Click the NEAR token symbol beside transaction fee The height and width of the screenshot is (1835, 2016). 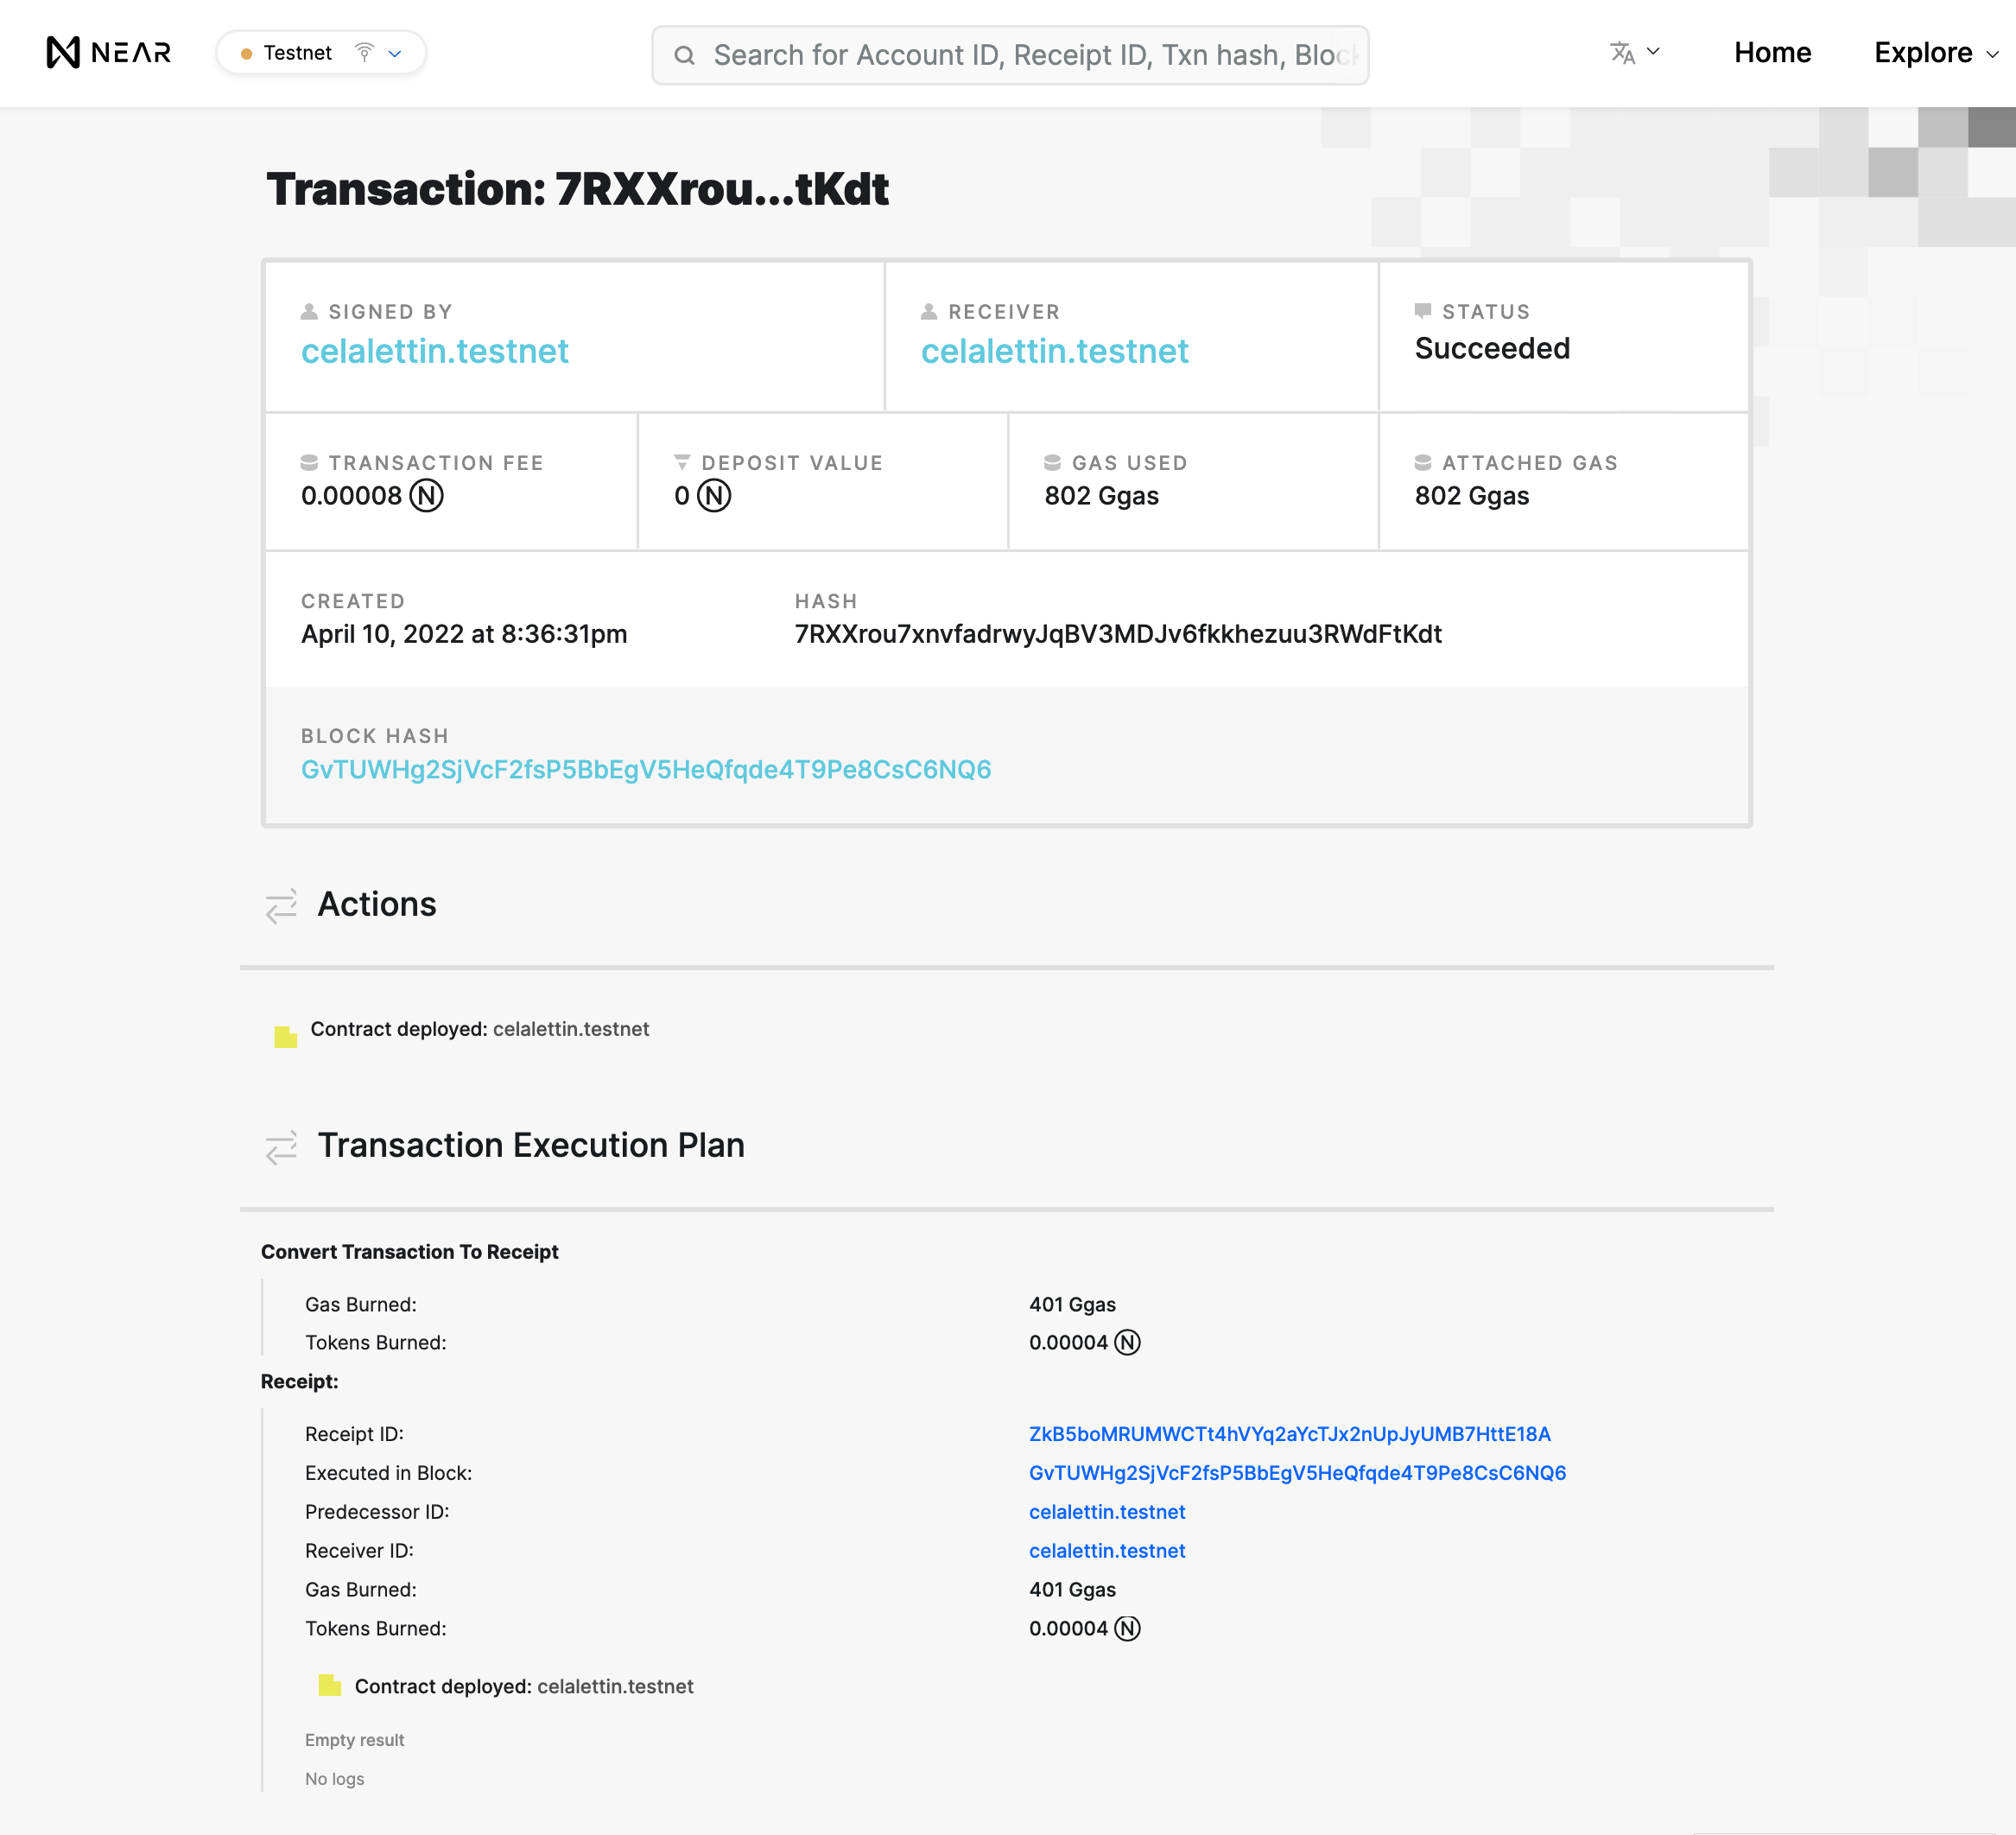427,496
